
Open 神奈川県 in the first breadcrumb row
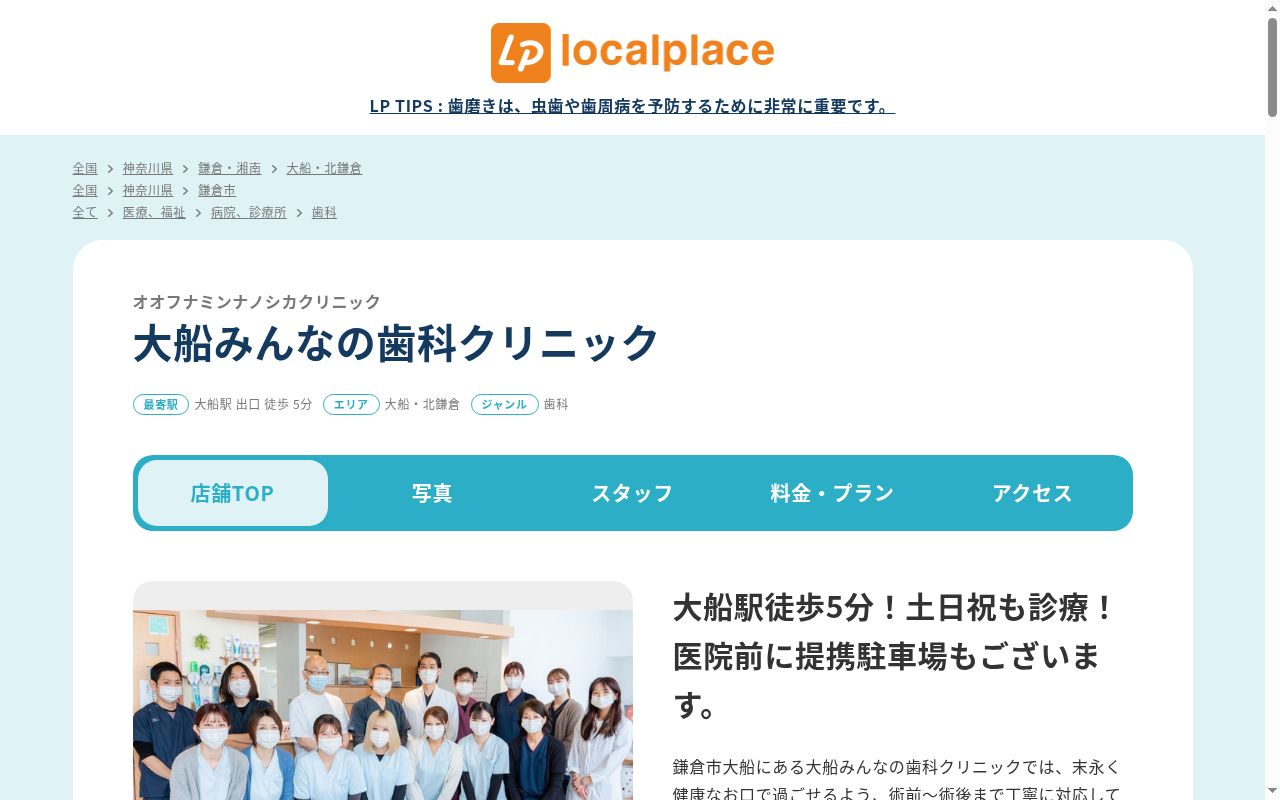(x=148, y=168)
